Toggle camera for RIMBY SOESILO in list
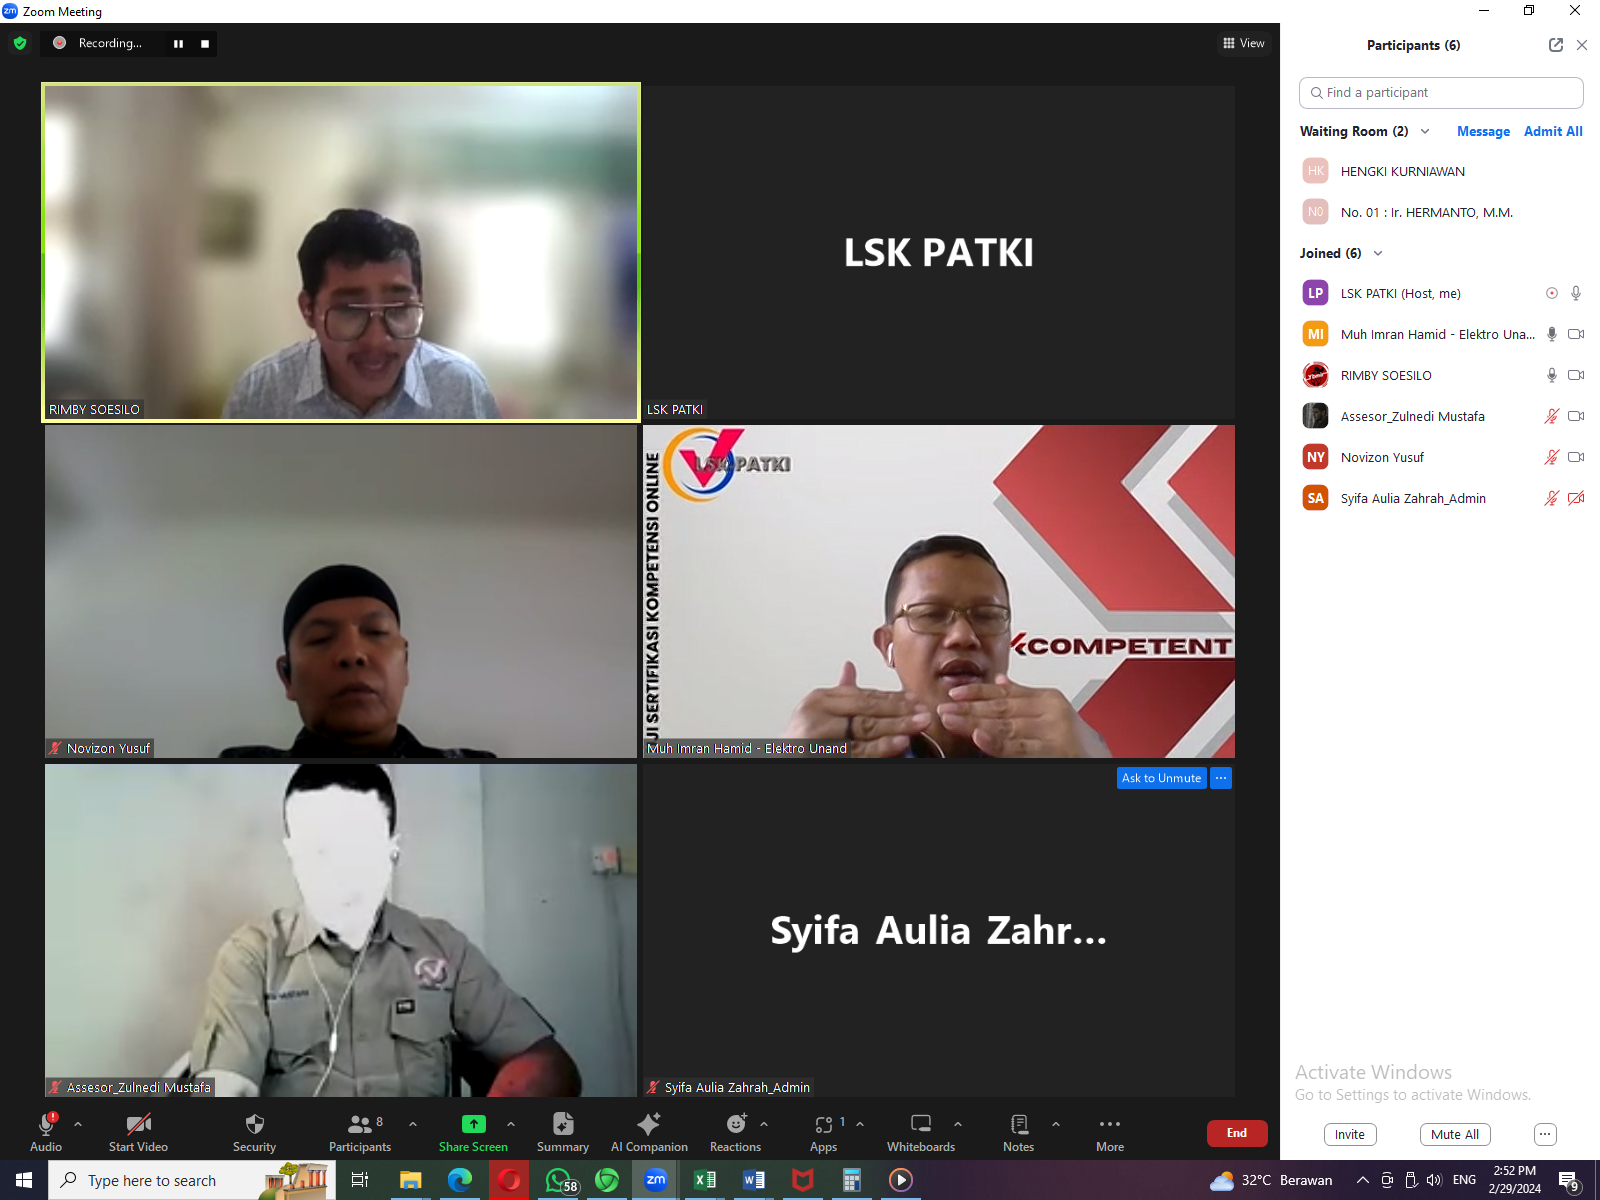Screen dimensions: 1600x1200 tap(1576, 375)
